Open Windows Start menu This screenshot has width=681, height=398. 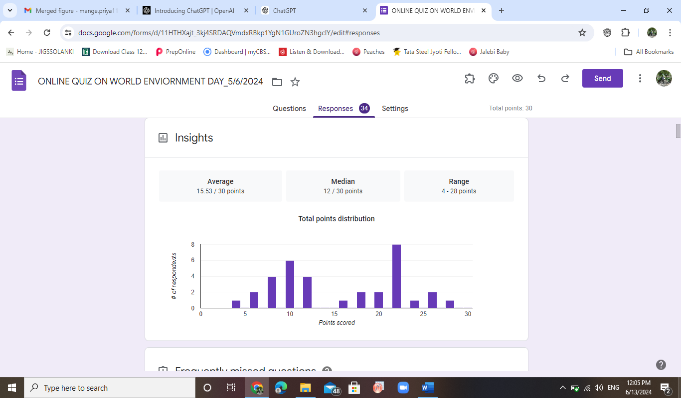point(12,388)
